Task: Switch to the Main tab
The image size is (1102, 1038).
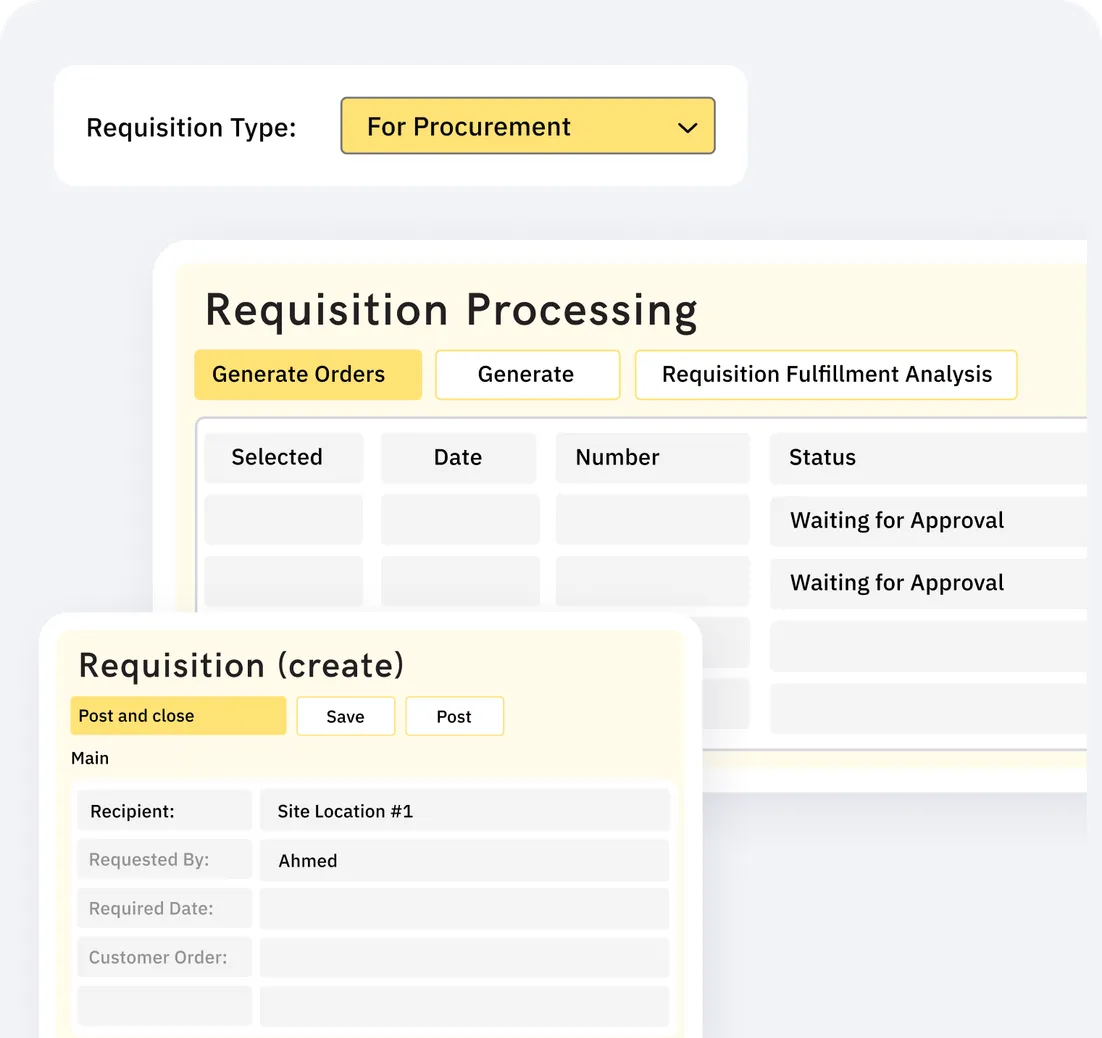Action: tap(90, 758)
